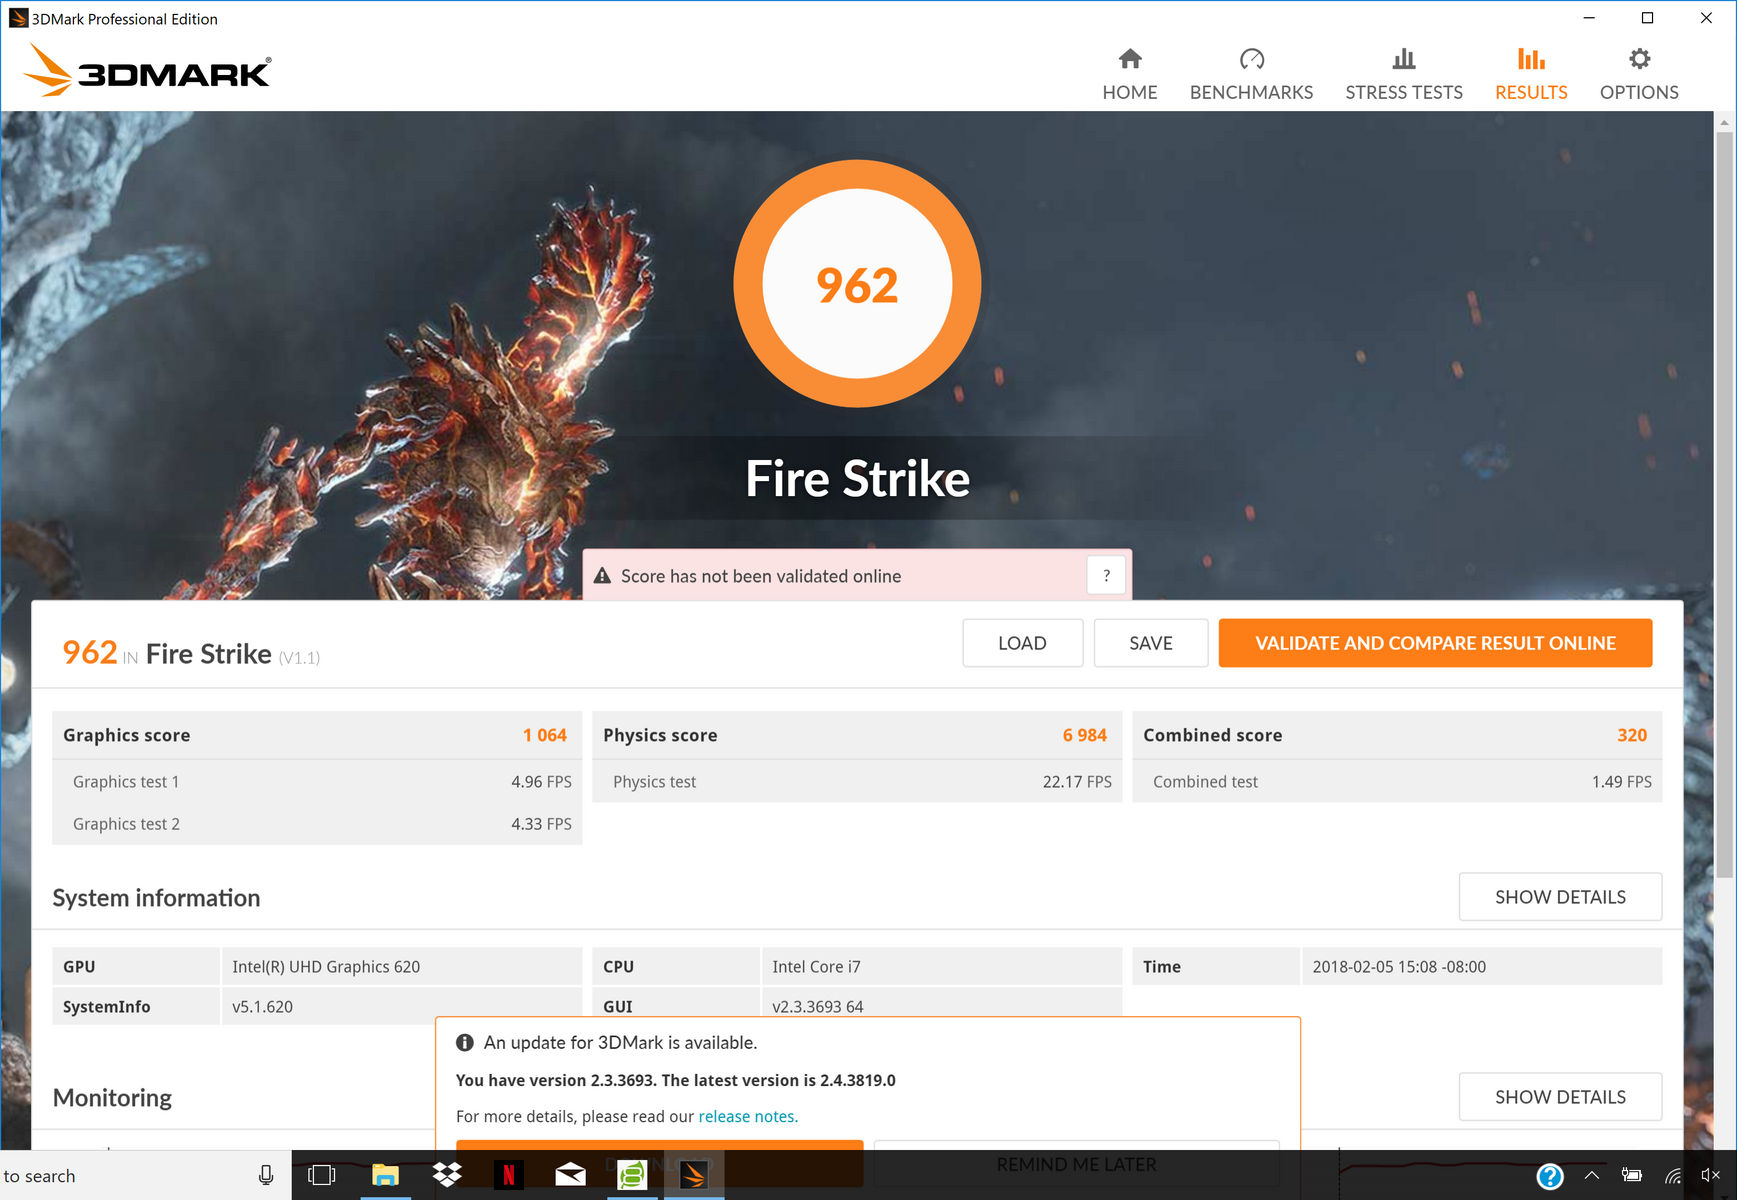Select the Combined test row
This screenshot has height=1200, width=1737.
tap(1397, 781)
